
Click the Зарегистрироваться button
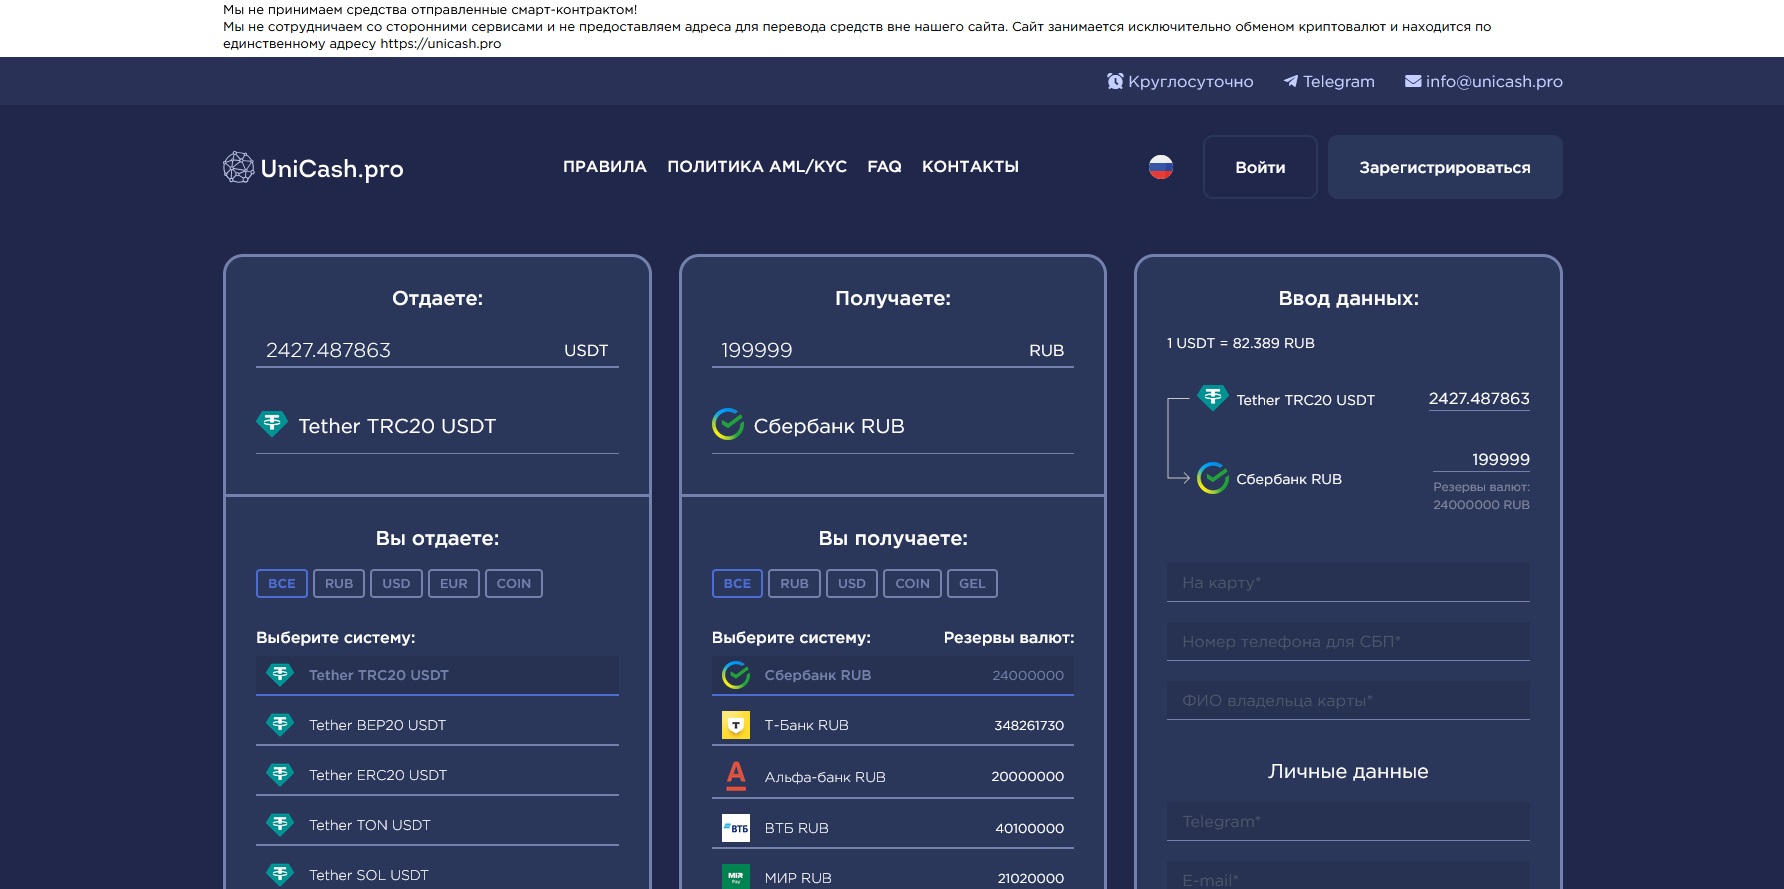1445,167
